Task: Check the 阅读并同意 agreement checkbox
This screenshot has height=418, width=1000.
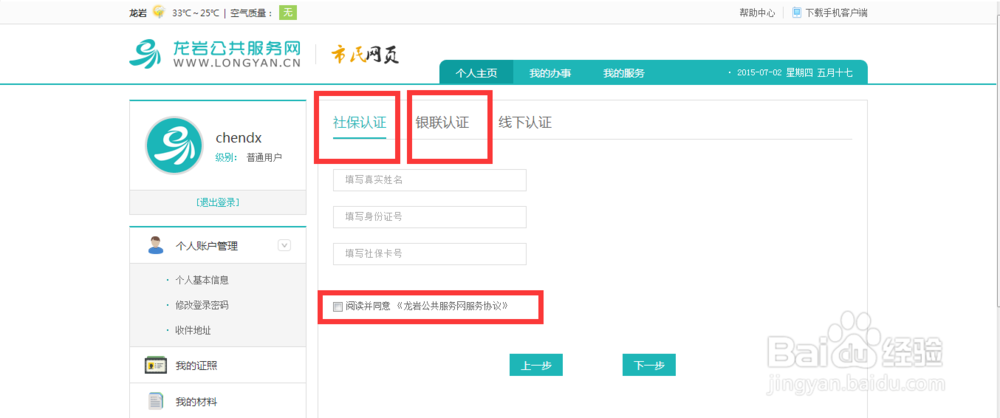Action: (337, 307)
